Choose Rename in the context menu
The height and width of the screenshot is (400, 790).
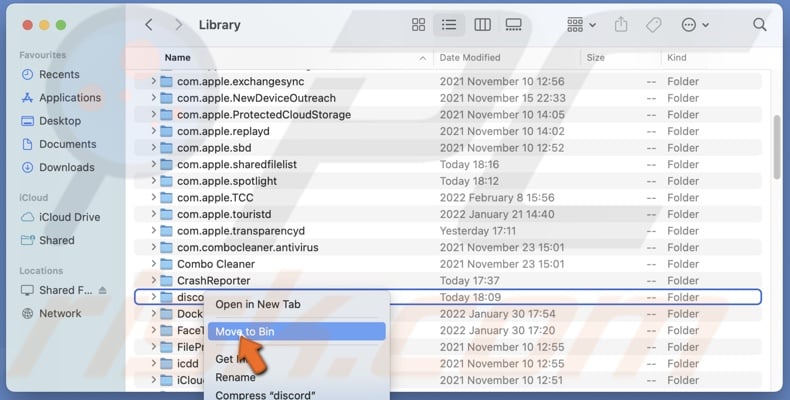(235, 377)
